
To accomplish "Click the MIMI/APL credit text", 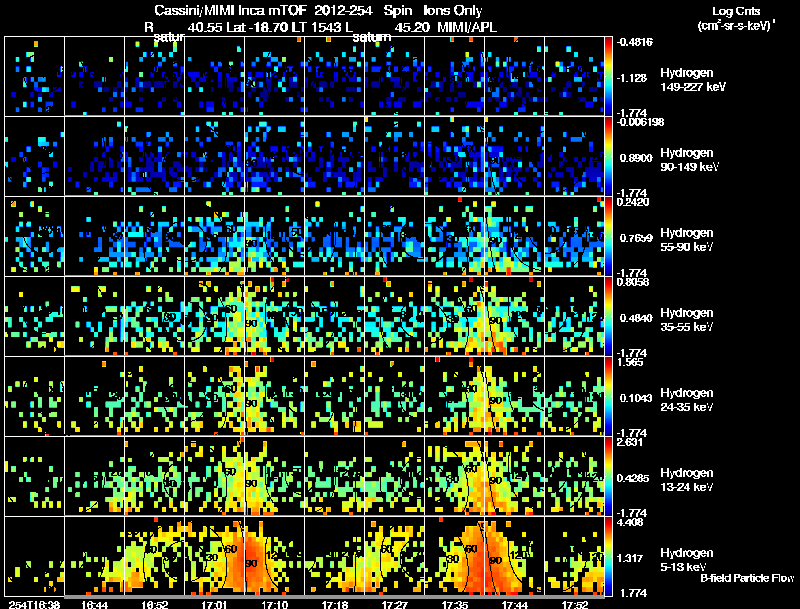I will [467, 28].
